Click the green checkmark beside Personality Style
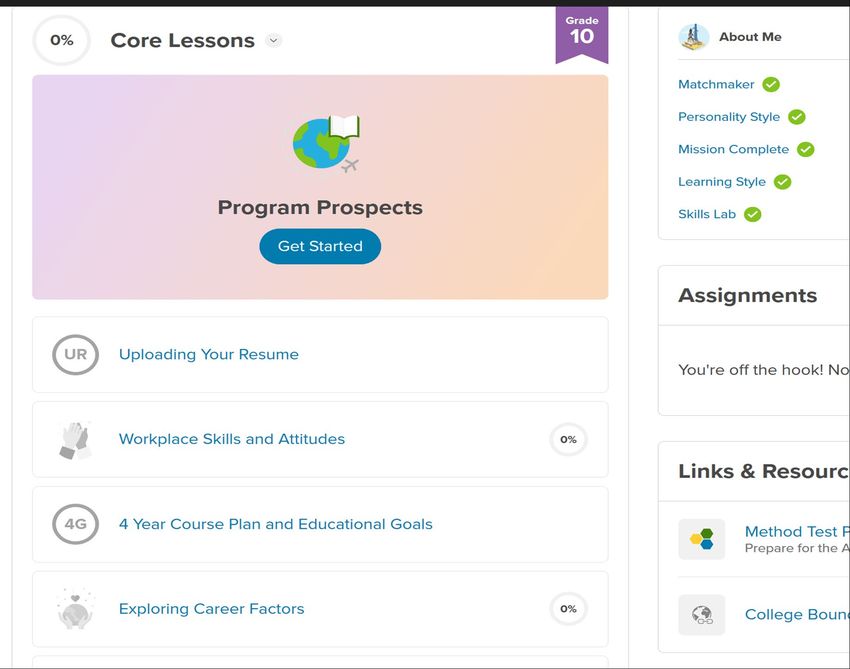 click(796, 117)
